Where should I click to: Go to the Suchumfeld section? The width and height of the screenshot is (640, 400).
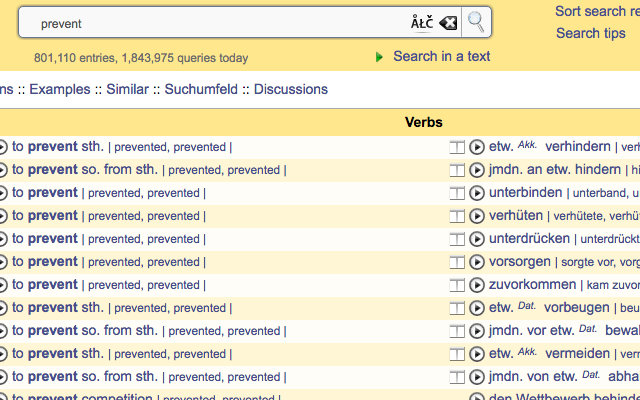coord(201,89)
